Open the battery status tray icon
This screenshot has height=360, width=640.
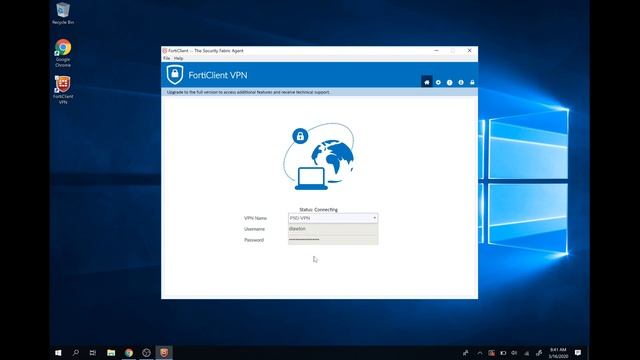click(503, 353)
